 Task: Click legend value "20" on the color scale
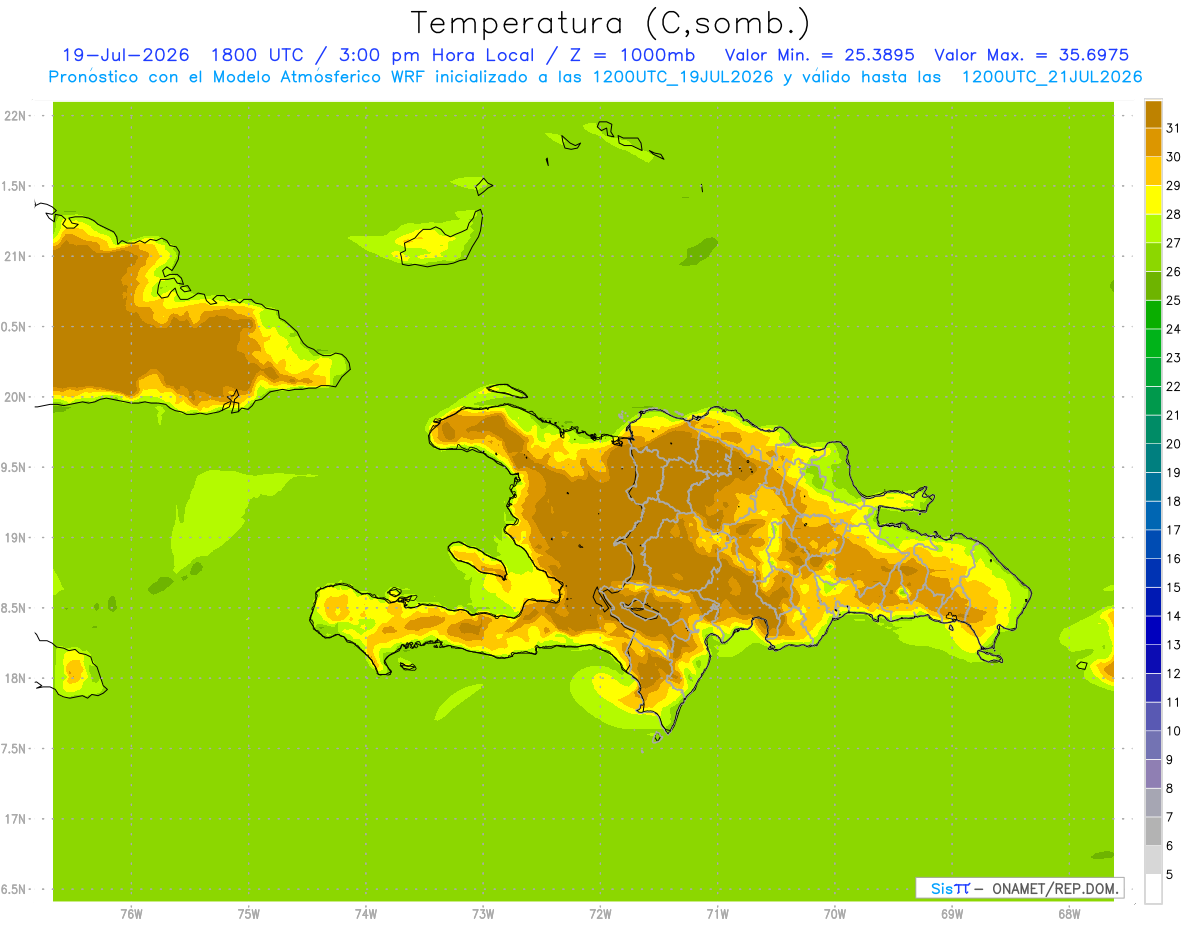1173,444
